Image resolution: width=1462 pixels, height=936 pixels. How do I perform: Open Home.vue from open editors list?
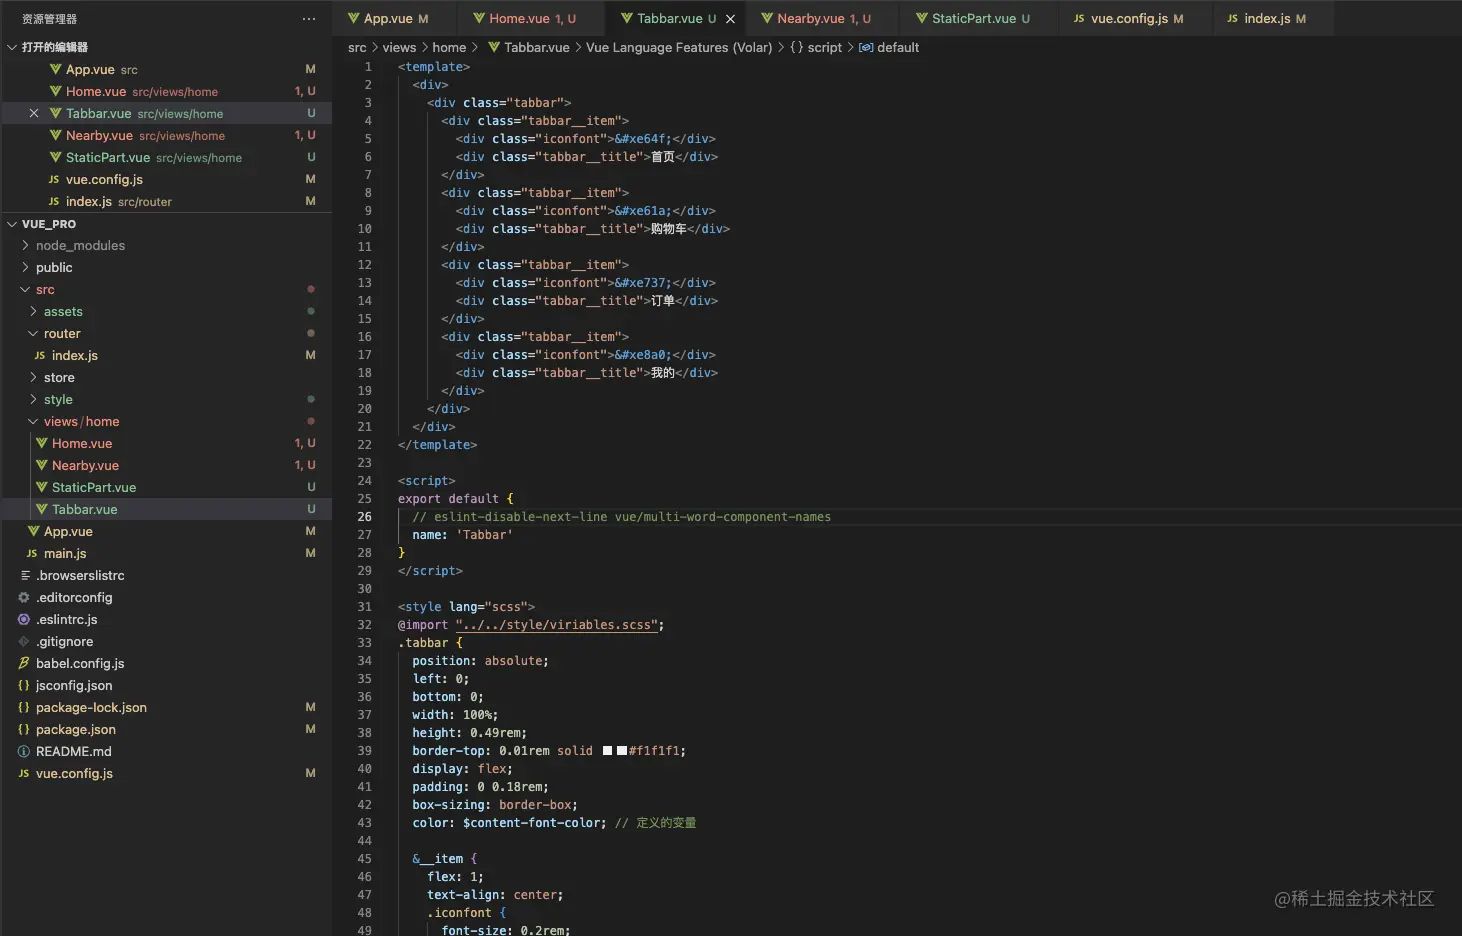pyautogui.click(x=166, y=91)
